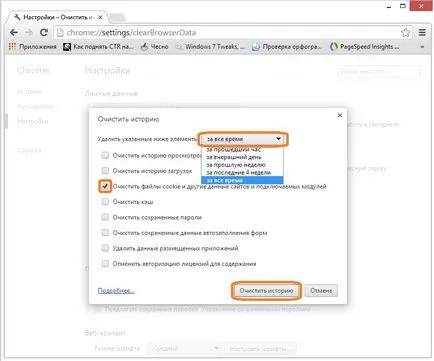434x361 pixels.
Task: Choose за прошедший час option
Action: coord(242,150)
